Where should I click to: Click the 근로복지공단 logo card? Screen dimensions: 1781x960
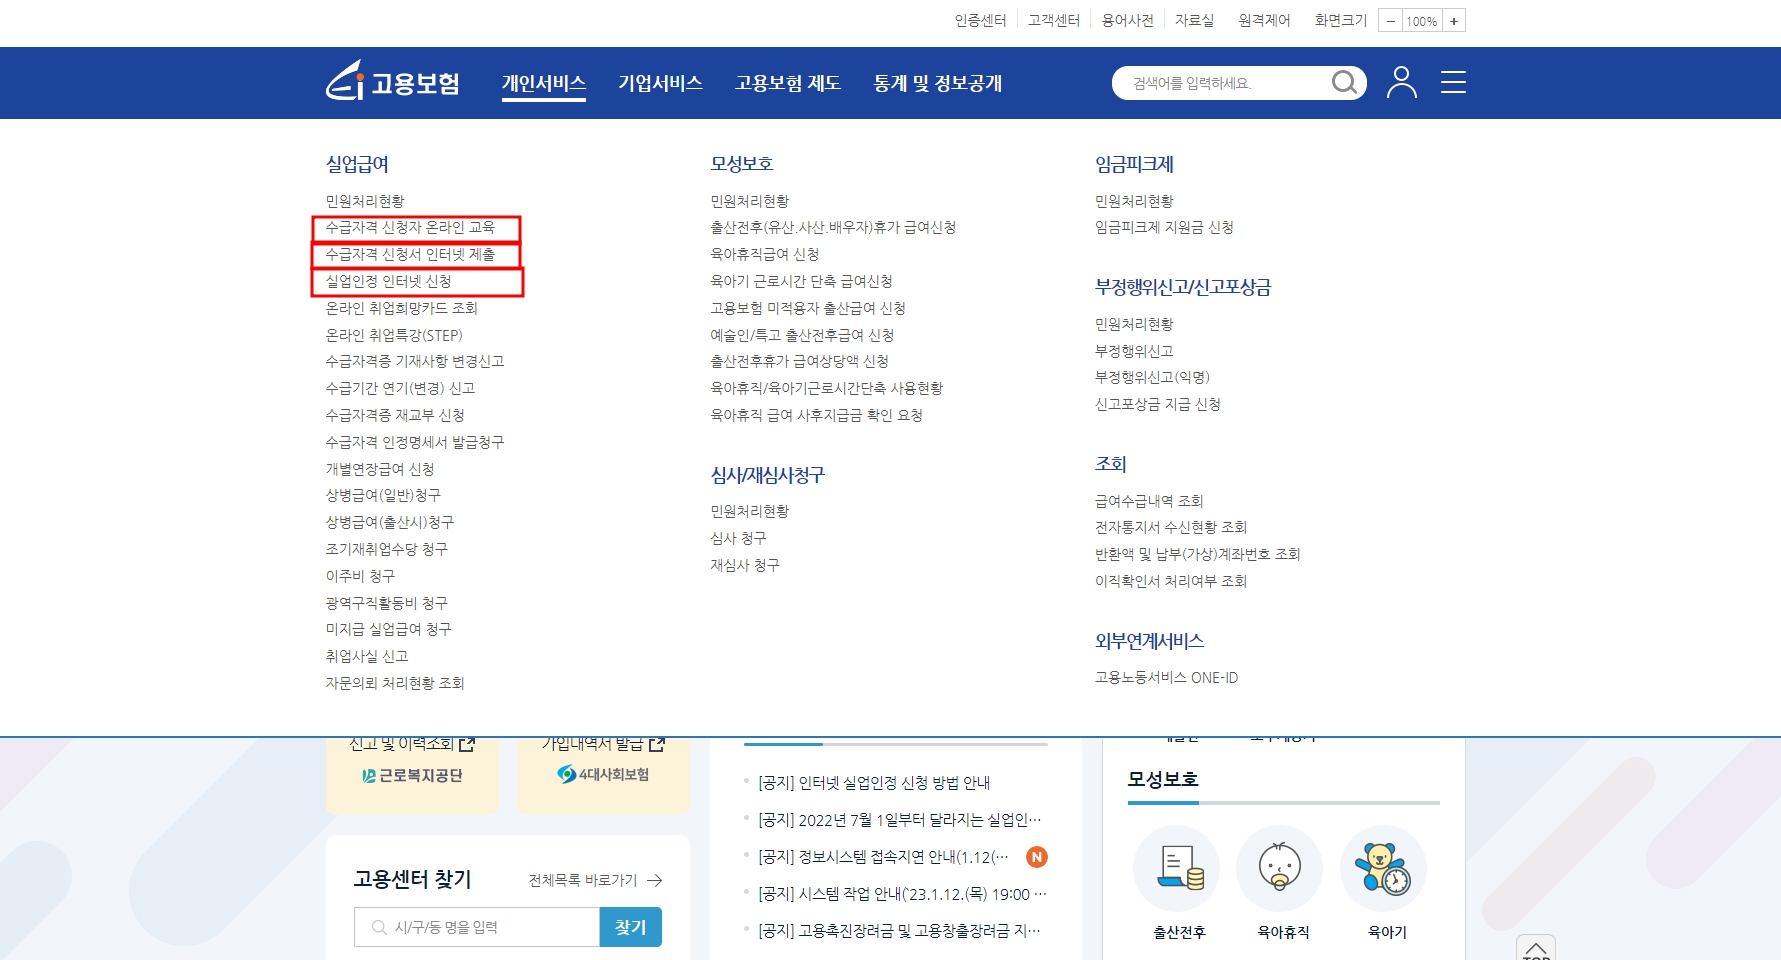pos(412,776)
